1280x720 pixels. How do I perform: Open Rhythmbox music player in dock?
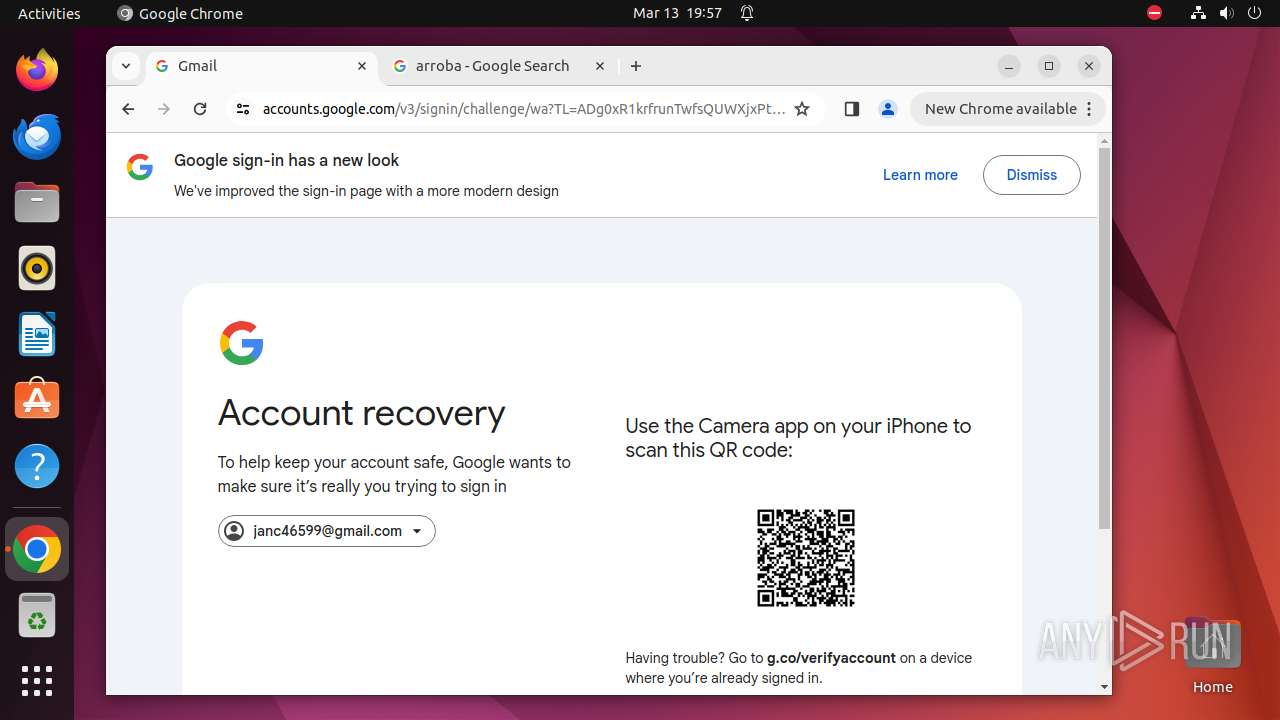[37, 268]
